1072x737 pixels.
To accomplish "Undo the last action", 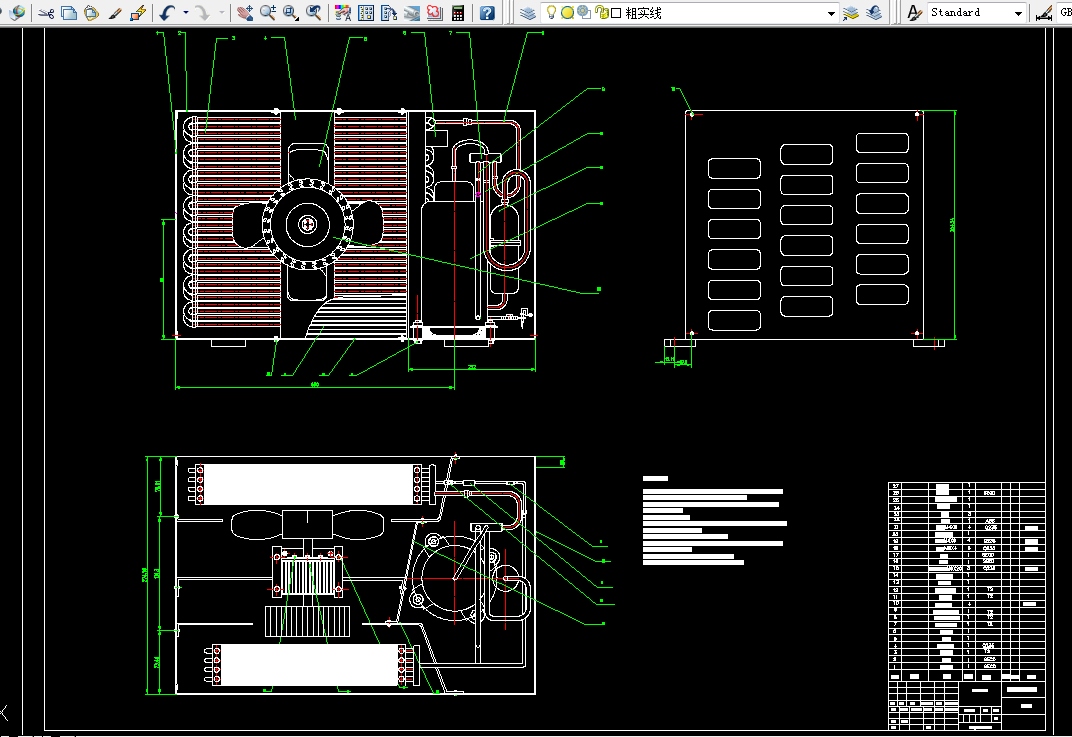I will pos(168,12).
